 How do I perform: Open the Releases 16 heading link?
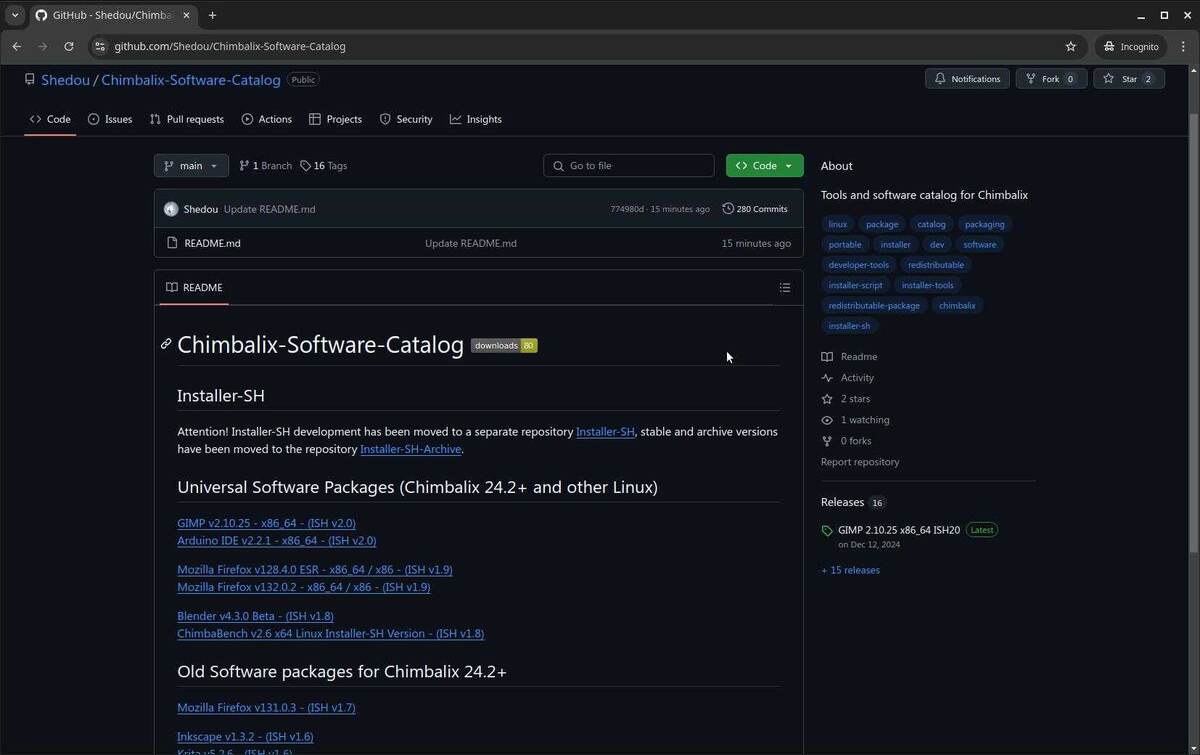click(x=853, y=502)
